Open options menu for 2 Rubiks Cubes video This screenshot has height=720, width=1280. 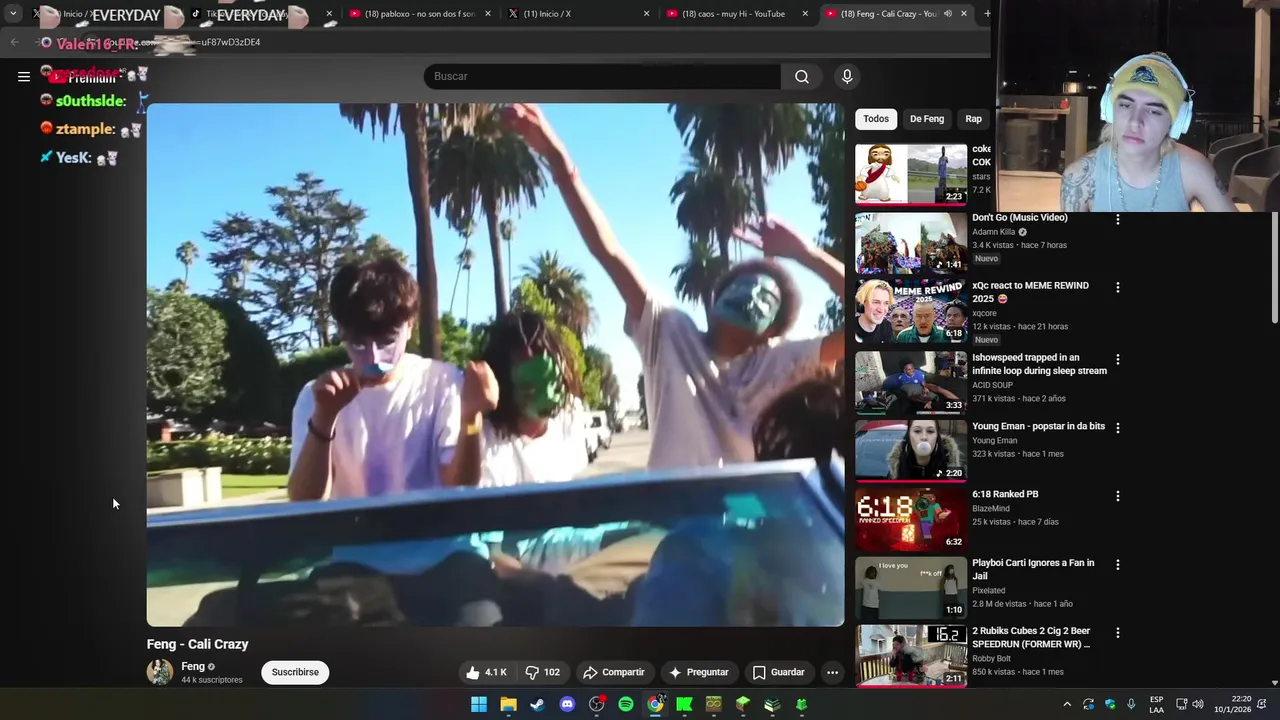click(1118, 632)
